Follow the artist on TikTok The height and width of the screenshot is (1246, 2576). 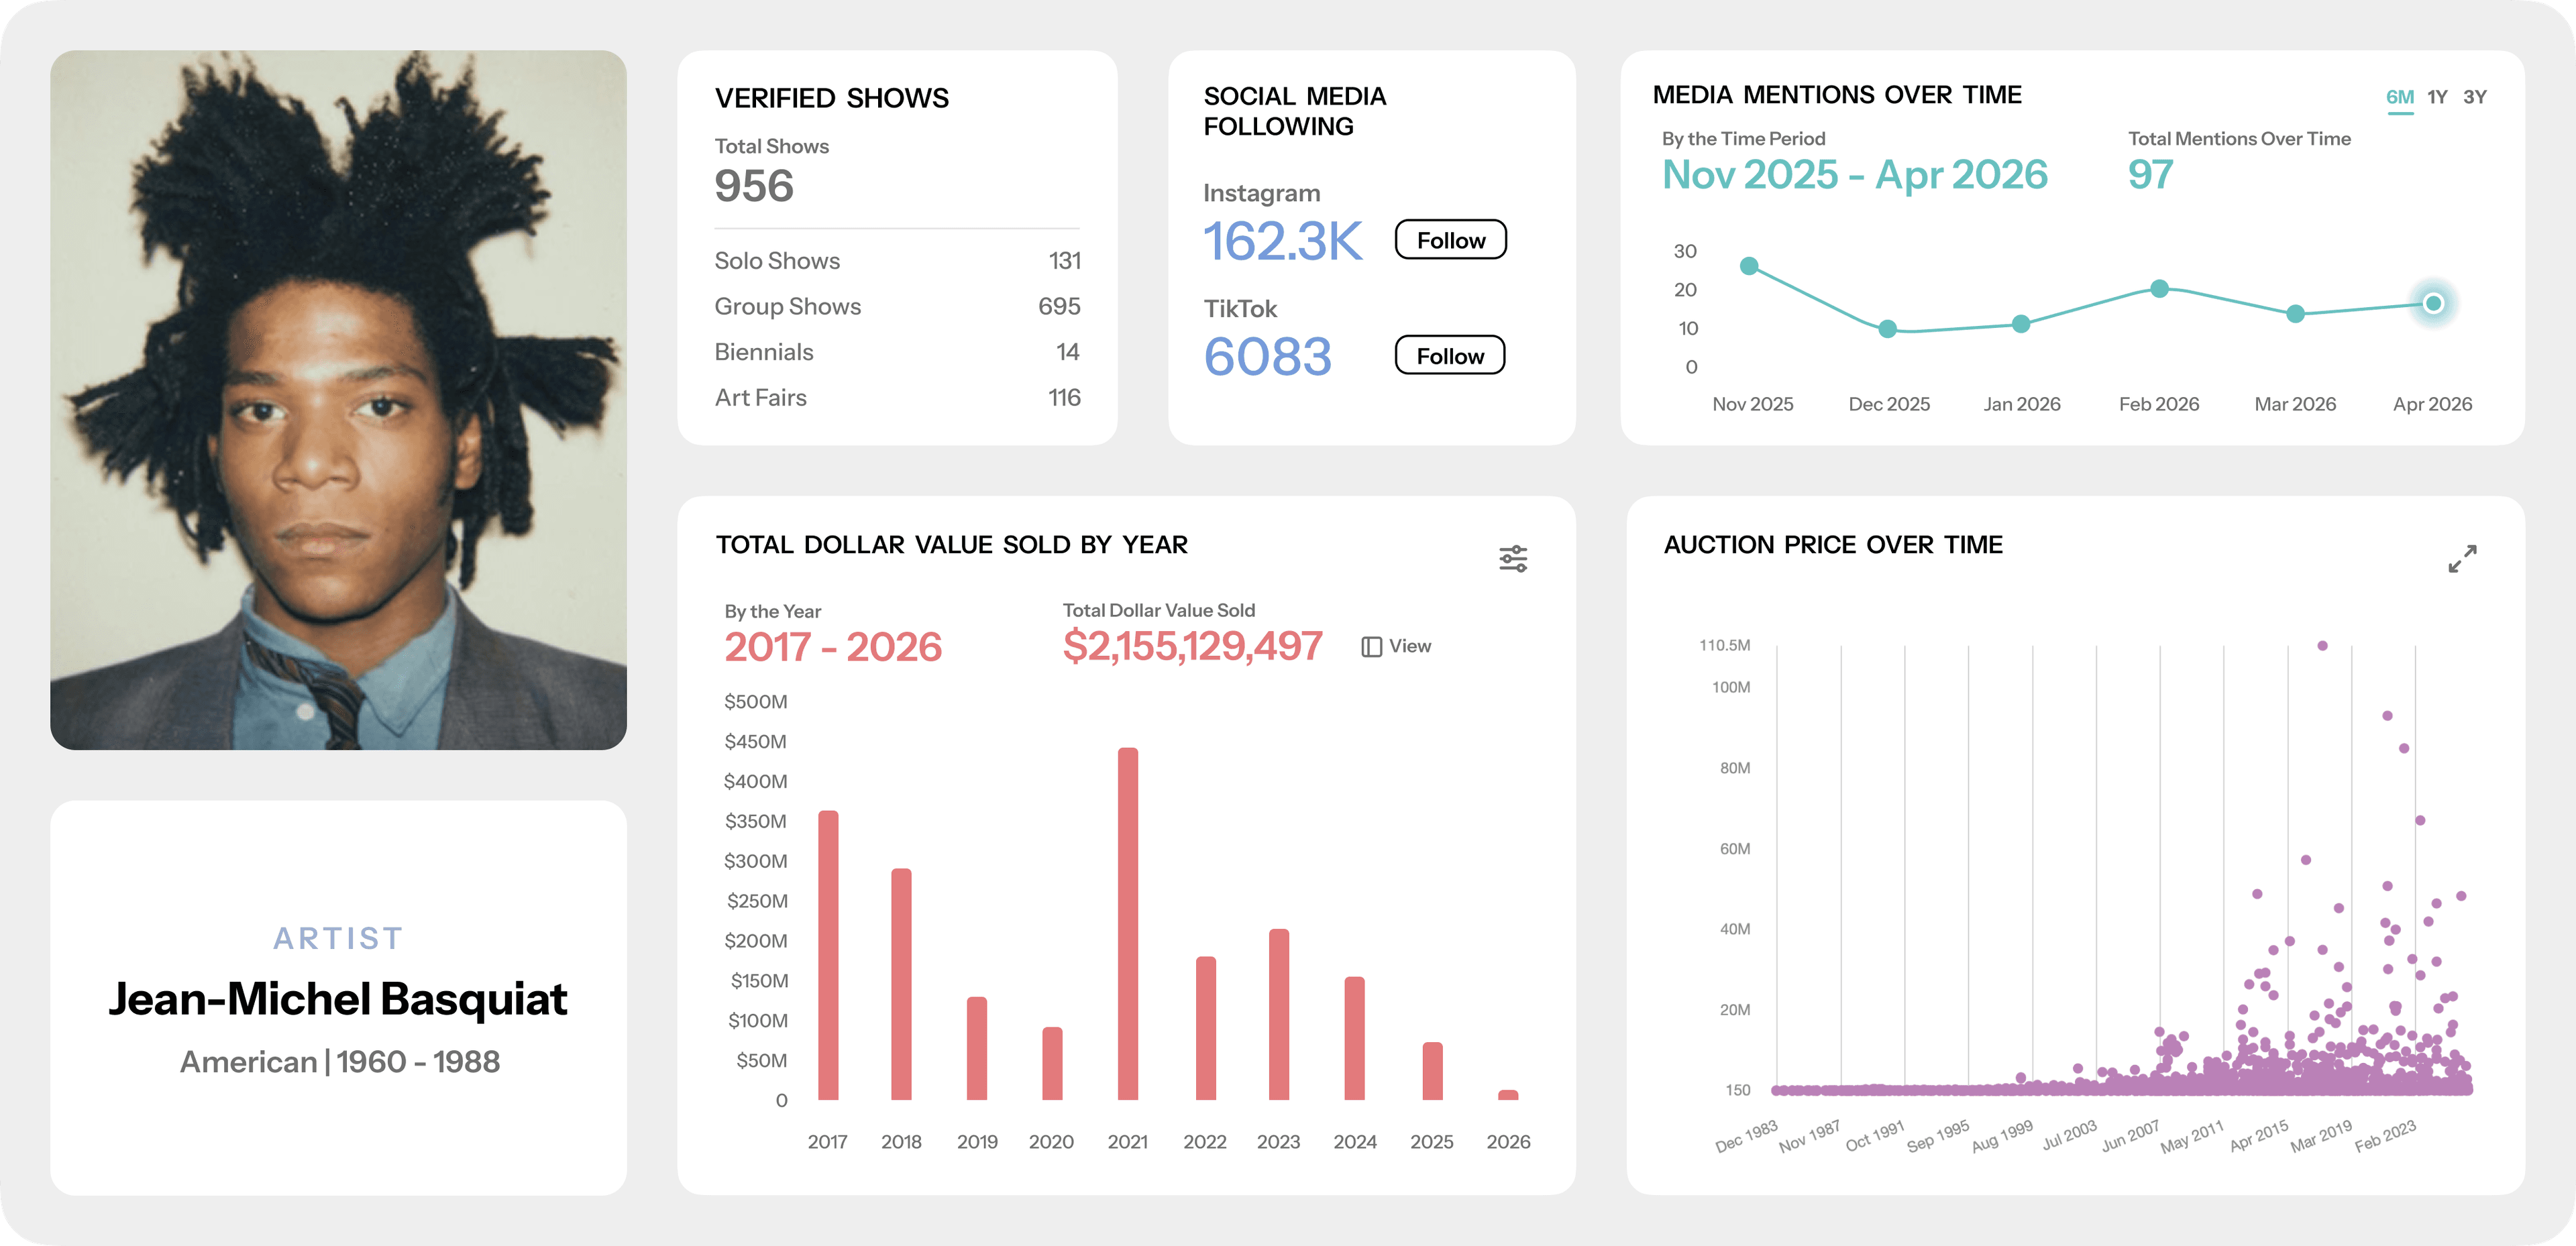pyautogui.click(x=1450, y=356)
